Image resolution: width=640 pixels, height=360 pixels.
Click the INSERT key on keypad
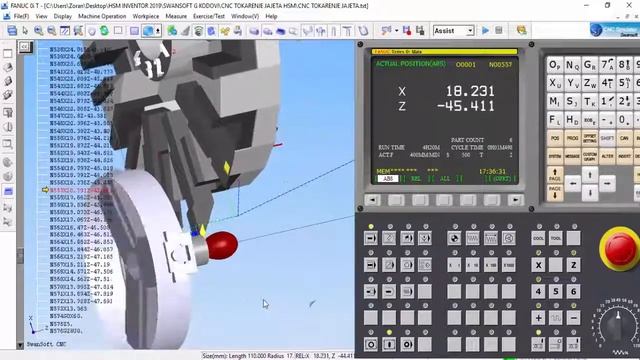pyautogui.click(x=624, y=156)
